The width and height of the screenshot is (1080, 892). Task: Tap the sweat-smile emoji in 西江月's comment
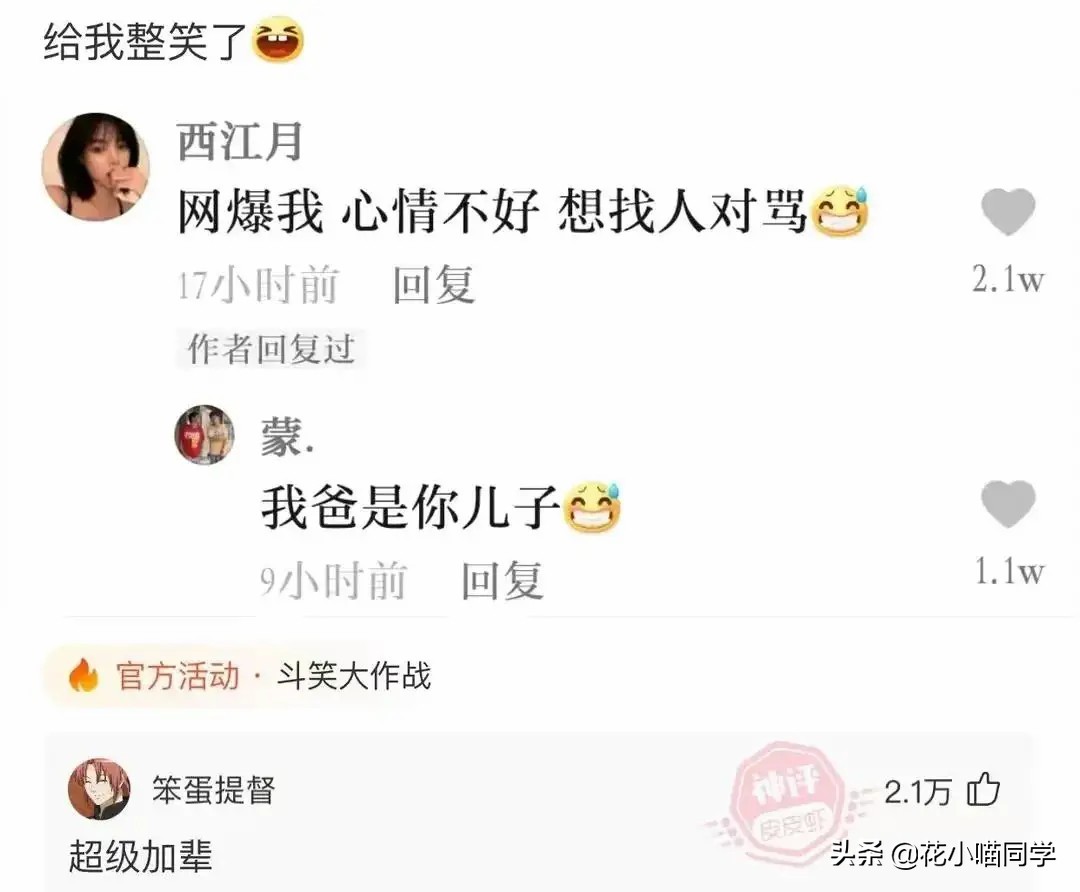tap(841, 211)
